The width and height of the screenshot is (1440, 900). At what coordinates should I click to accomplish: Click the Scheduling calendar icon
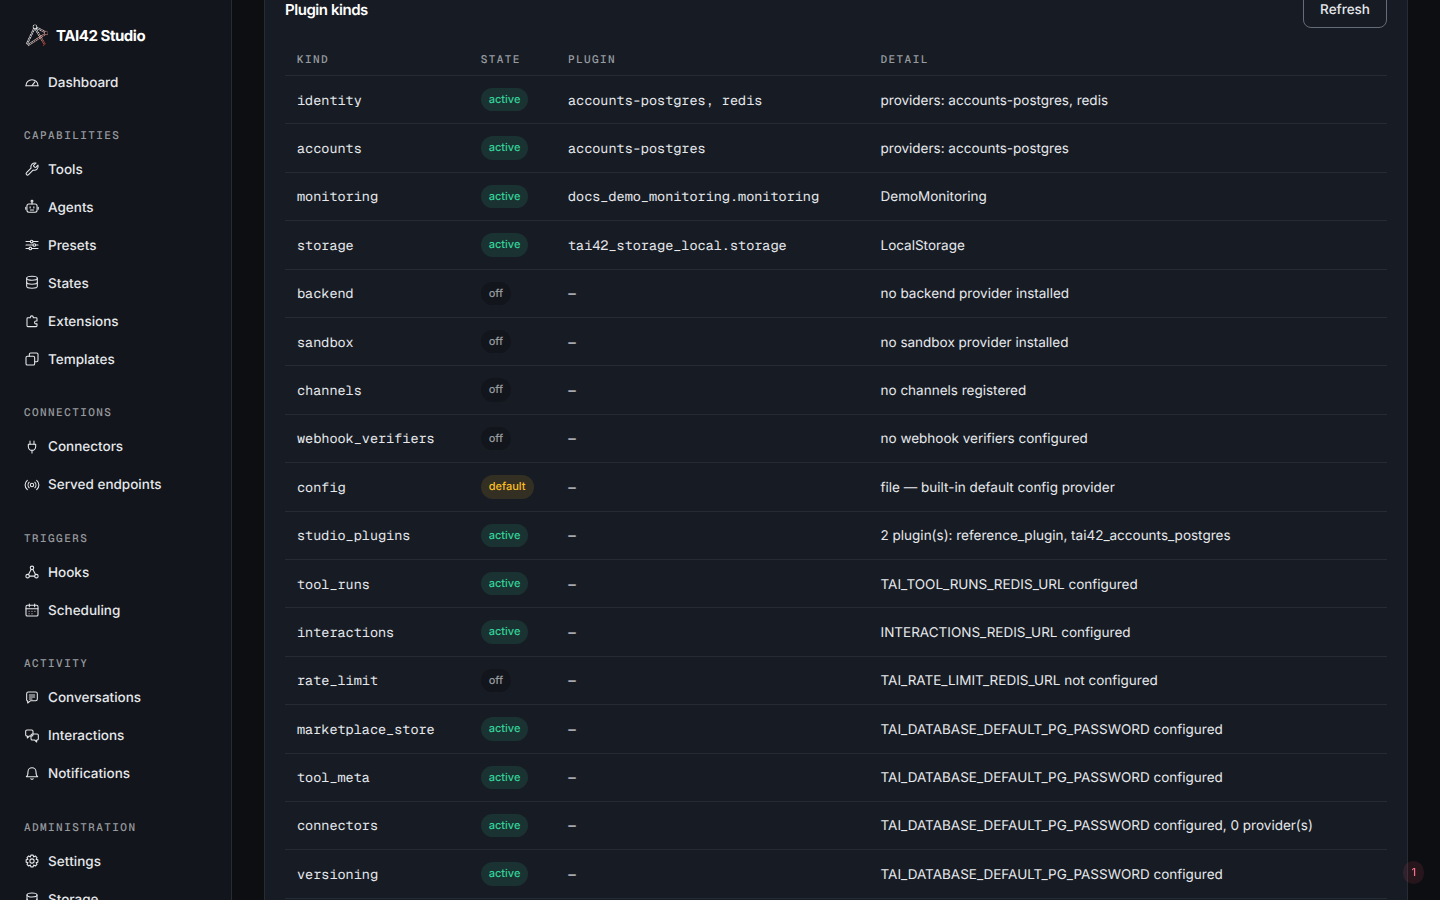32,611
